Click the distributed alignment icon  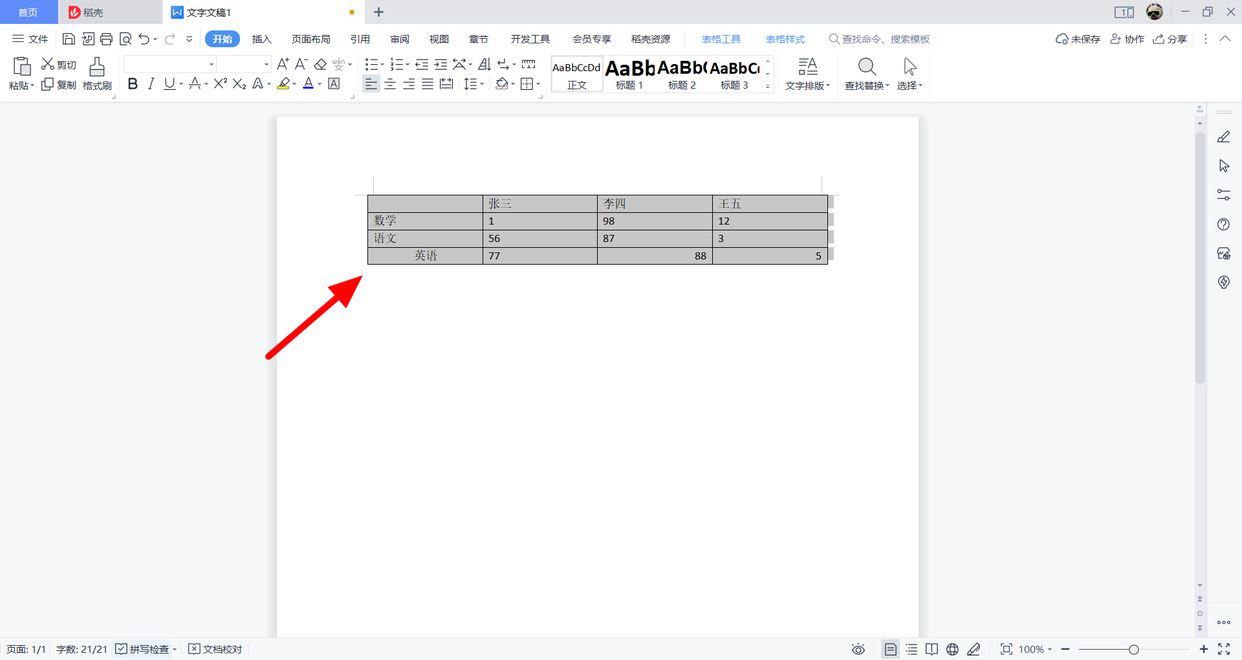[x=446, y=84]
